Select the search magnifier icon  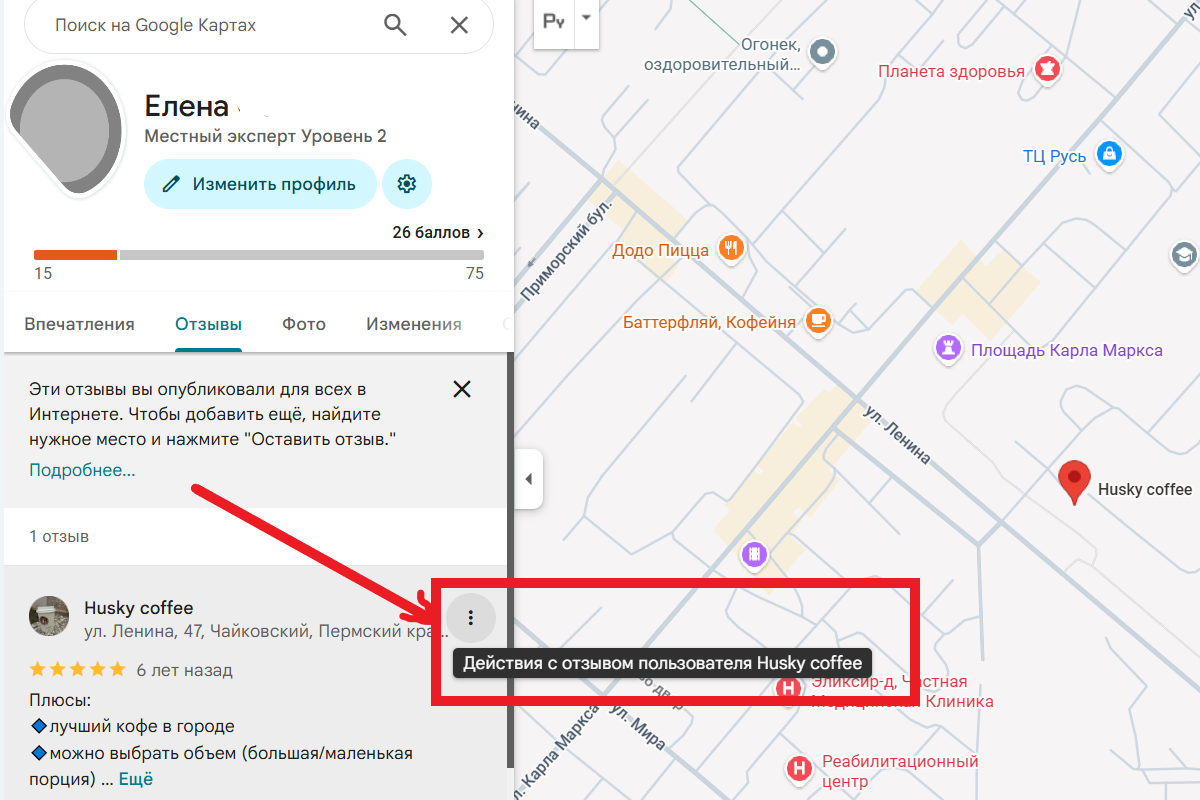395,25
